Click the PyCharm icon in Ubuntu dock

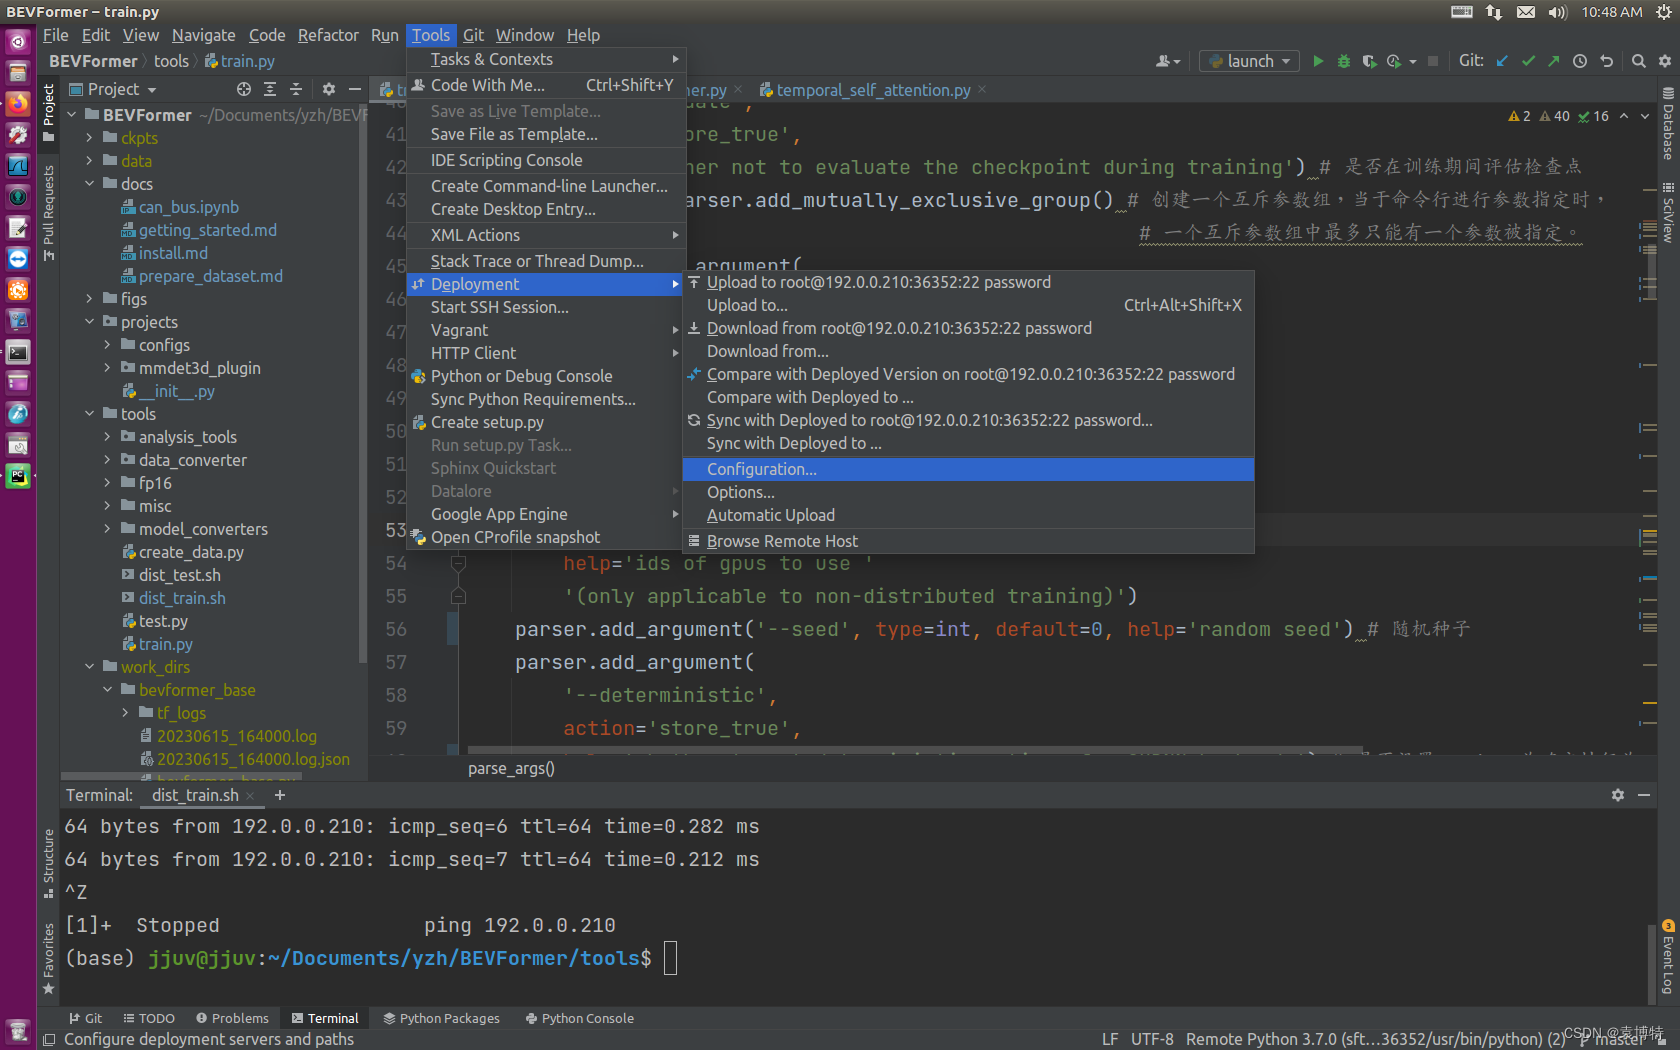(x=18, y=476)
